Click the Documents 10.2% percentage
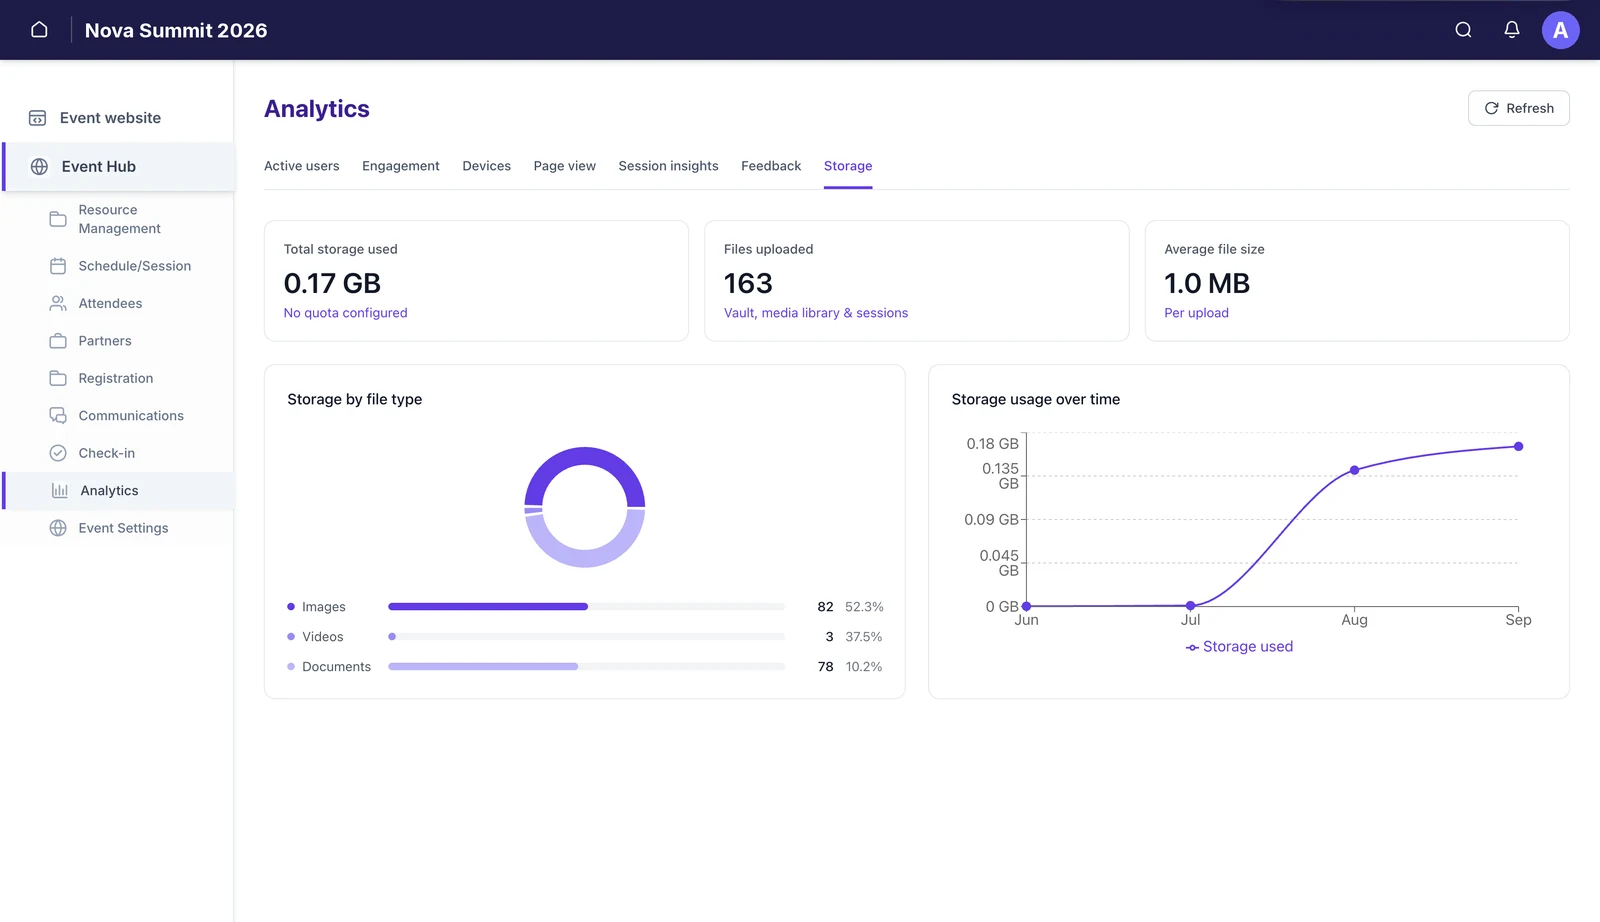Image resolution: width=1600 pixels, height=922 pixels. click(x=864, y=667)
